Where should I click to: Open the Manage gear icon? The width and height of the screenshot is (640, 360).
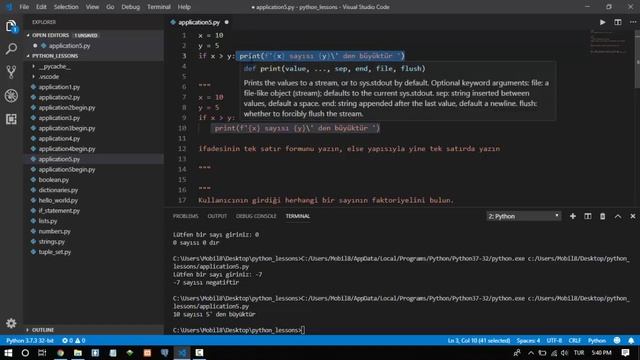[x=11, y=323]
